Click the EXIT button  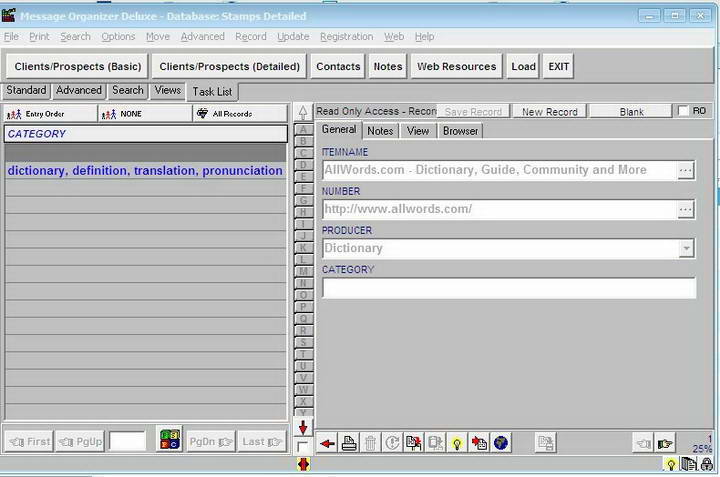[x=558, y=67]
